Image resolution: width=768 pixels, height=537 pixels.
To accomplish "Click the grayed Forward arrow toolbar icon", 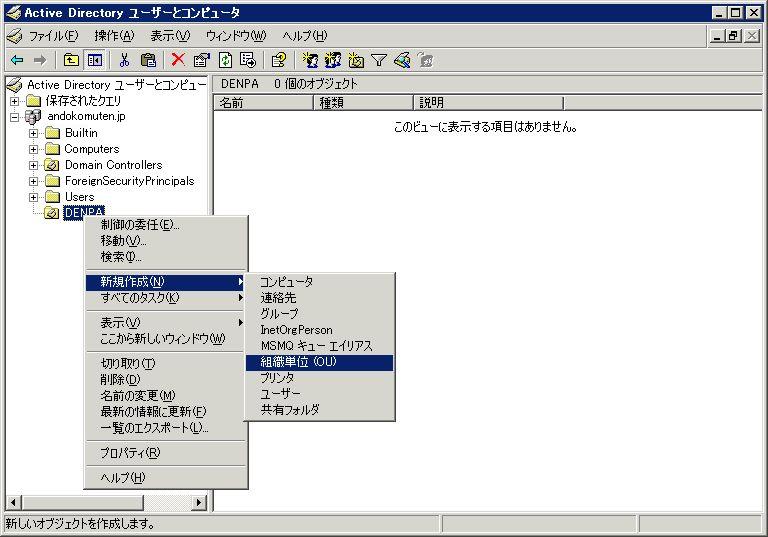I will (x=40, y=60).
